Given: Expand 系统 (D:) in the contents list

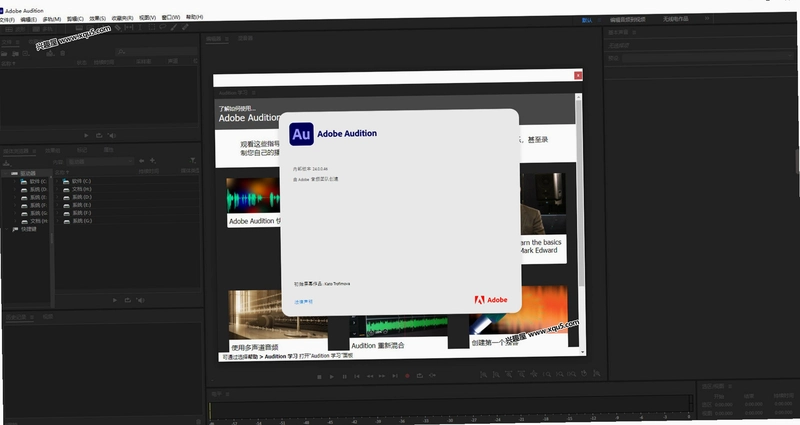Looking at the screenshot, I should click(x=58, y=197).
